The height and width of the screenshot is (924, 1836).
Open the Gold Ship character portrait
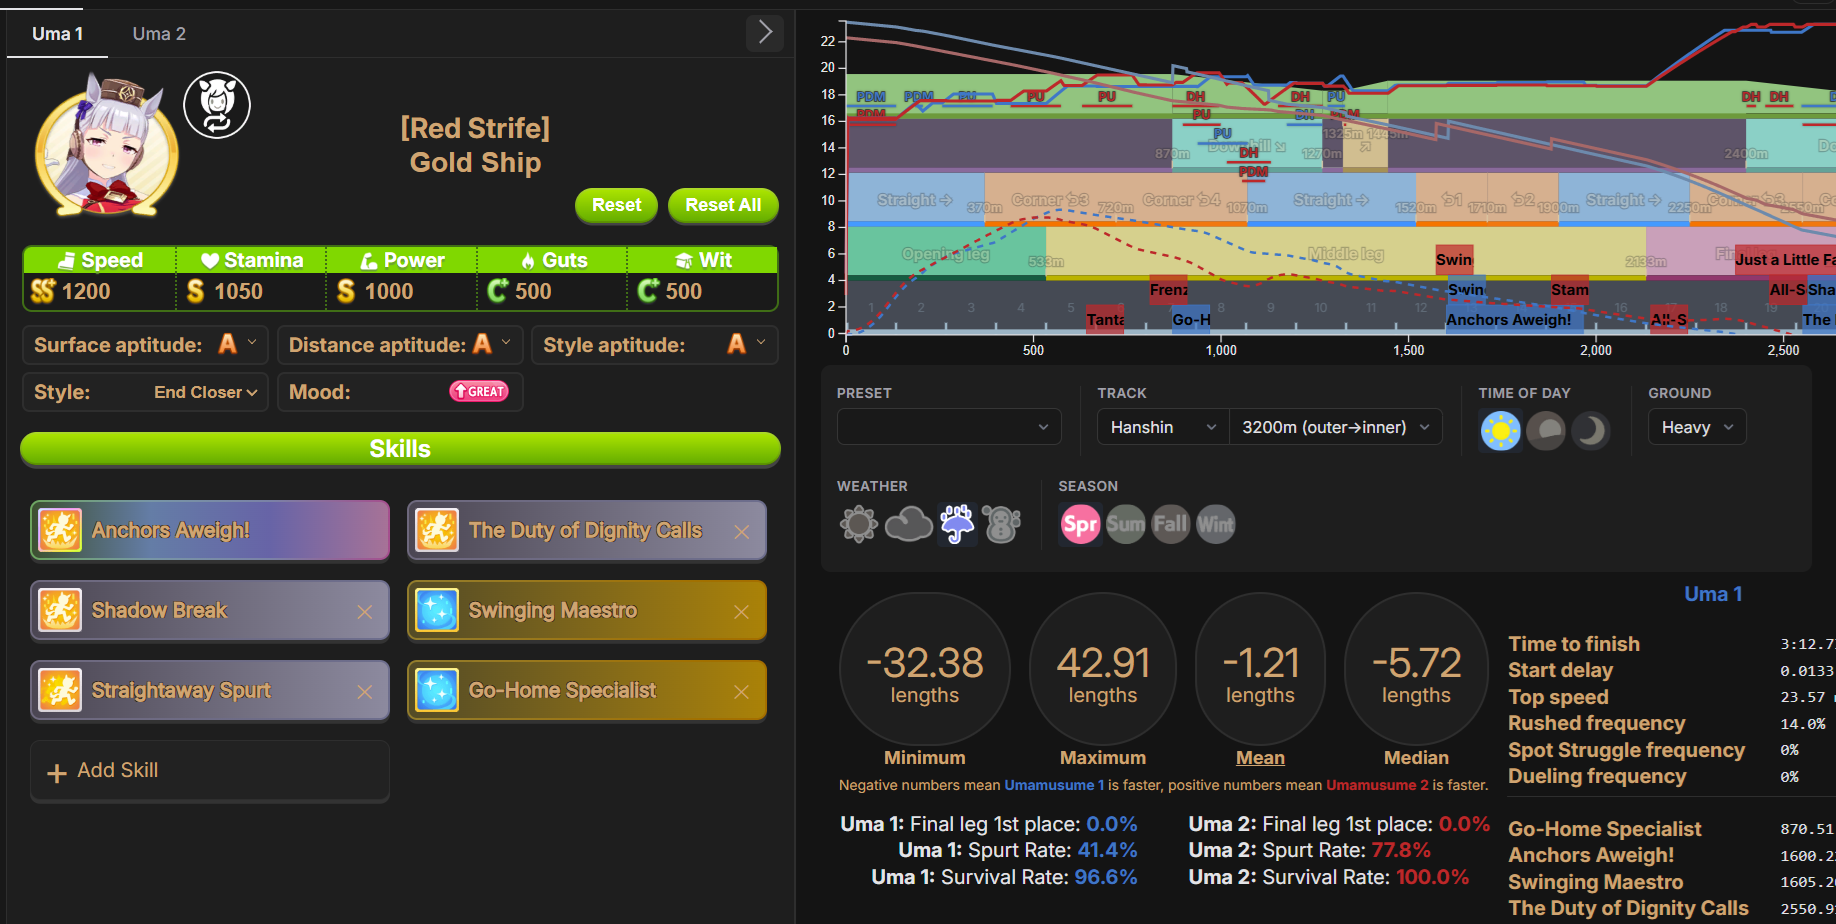(x=107, y=145)
